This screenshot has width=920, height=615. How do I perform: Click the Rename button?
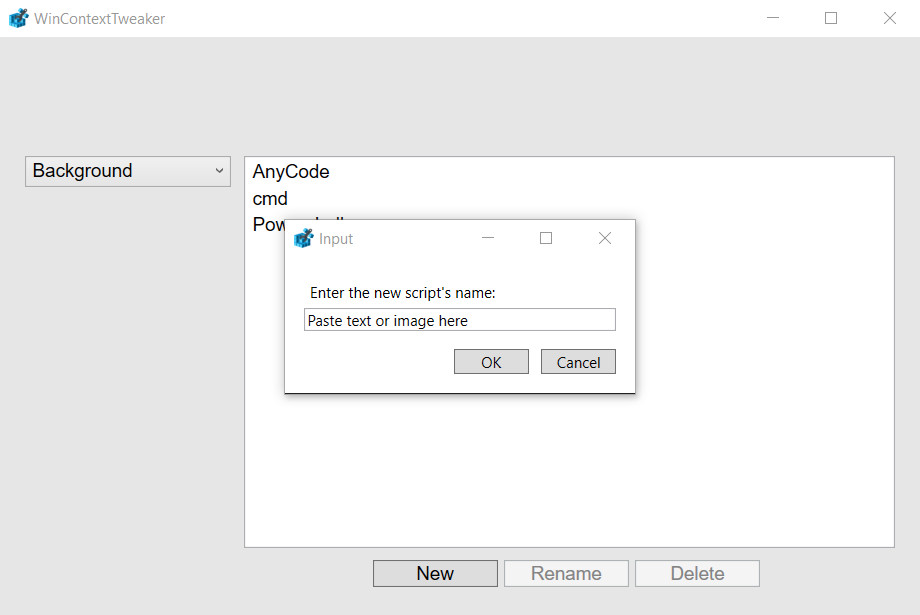coord(566,573)
